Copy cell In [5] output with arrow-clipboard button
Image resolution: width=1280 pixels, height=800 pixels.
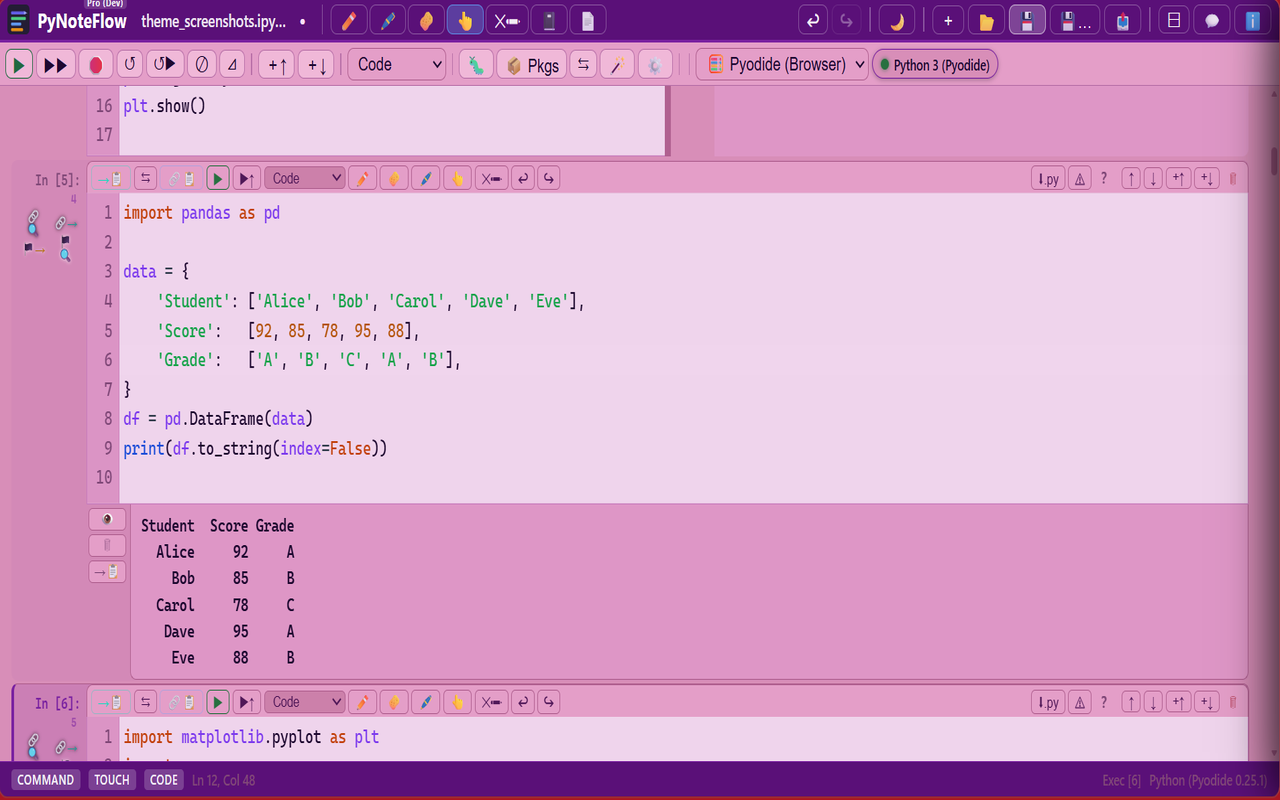107,571
